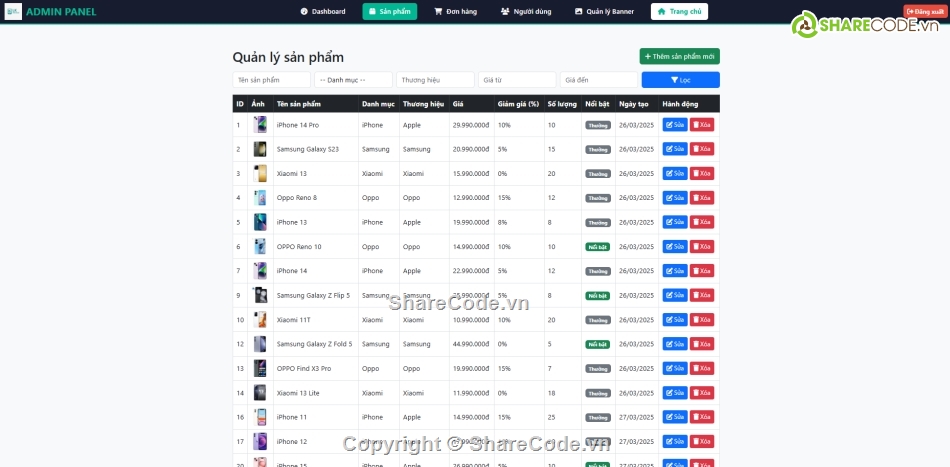Delete Samsung Galaxy Z Fold 5
This screenshot has width=950, height=467.
[702, 344]
